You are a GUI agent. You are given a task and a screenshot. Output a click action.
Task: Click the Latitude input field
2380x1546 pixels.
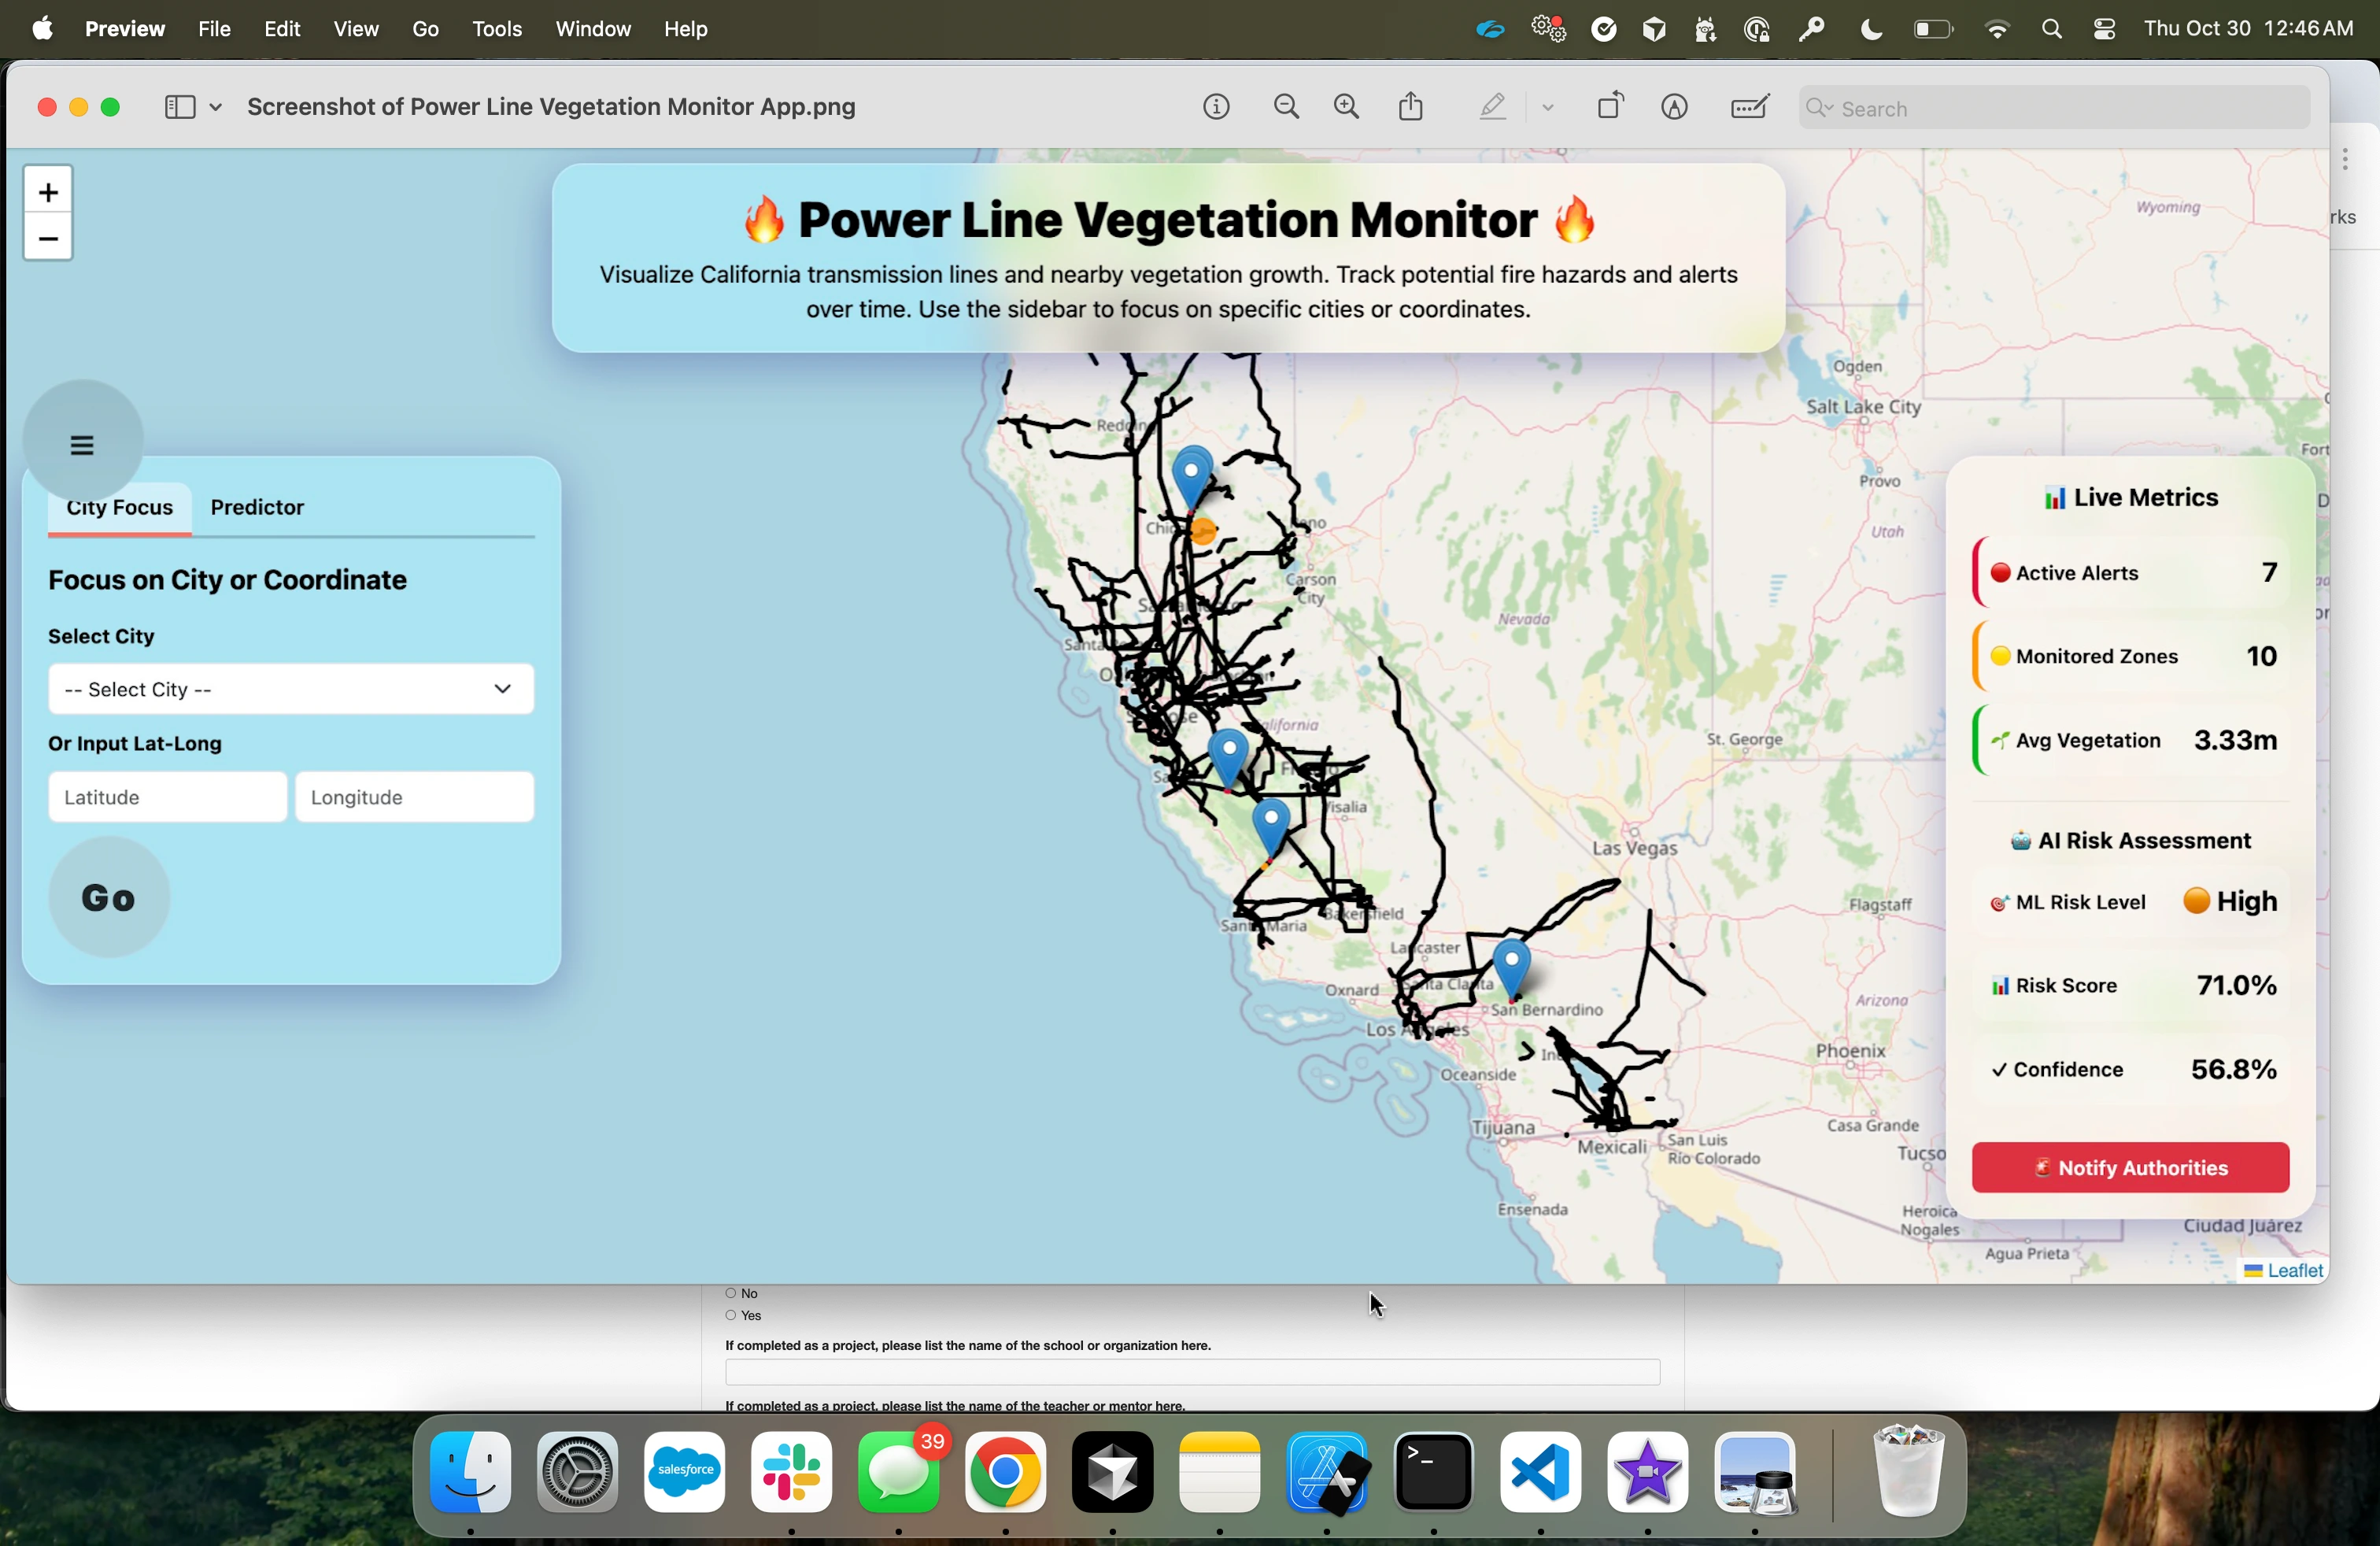point(167,797)
